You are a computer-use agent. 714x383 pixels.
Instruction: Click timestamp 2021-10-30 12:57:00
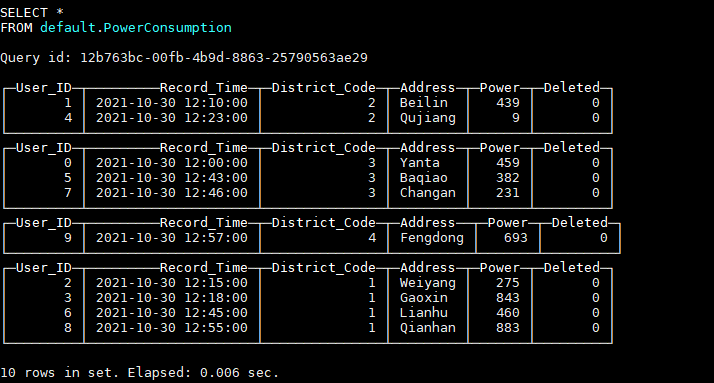pyautogui.click(x=172, y=238)
